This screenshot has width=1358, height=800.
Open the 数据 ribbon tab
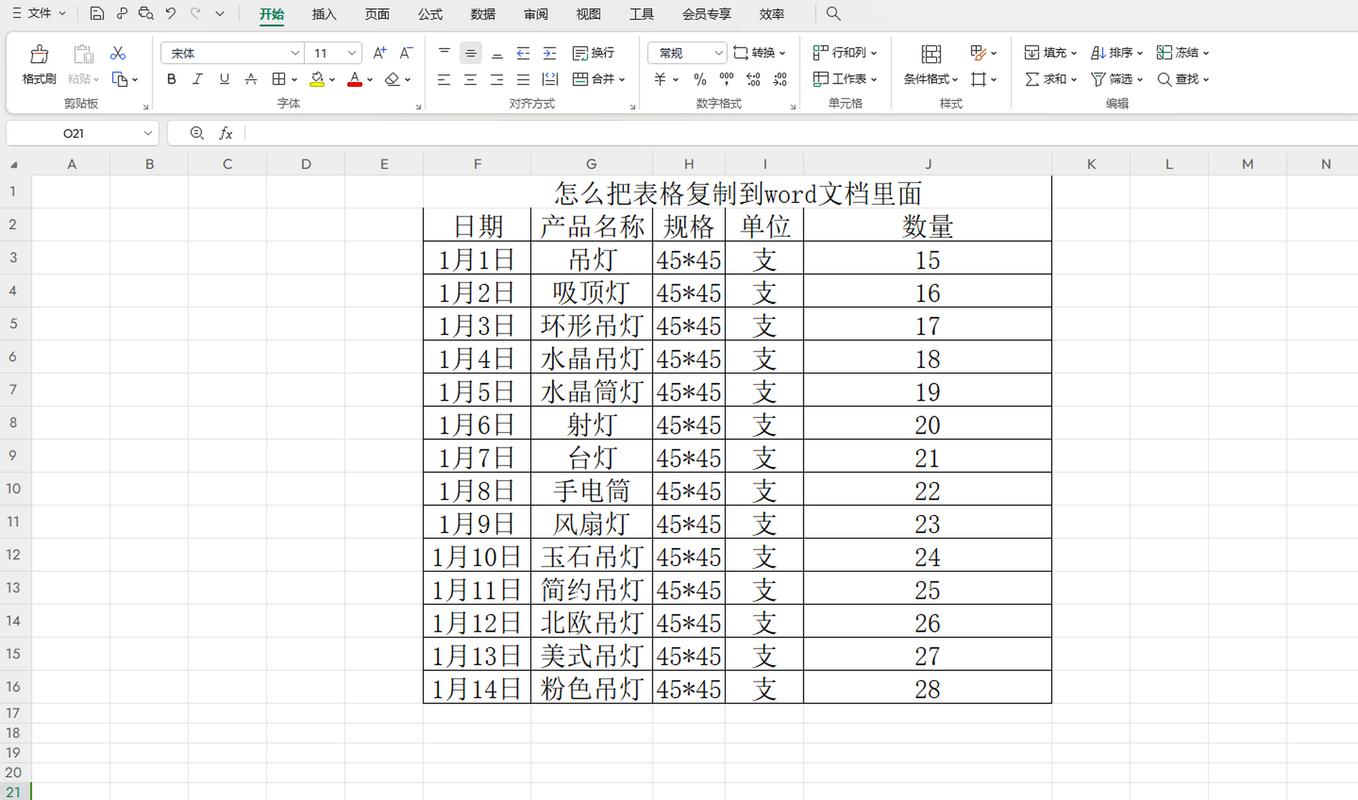point(482,14)
